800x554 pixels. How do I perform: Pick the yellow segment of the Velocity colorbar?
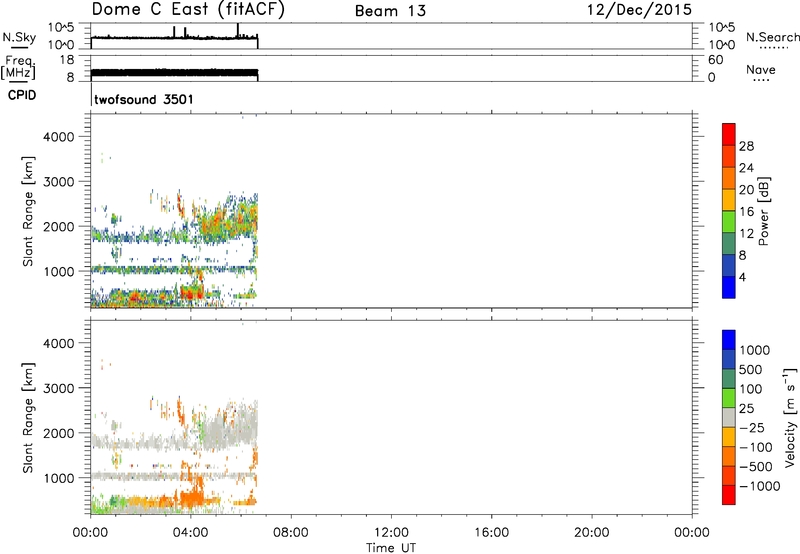coord(729,437)
